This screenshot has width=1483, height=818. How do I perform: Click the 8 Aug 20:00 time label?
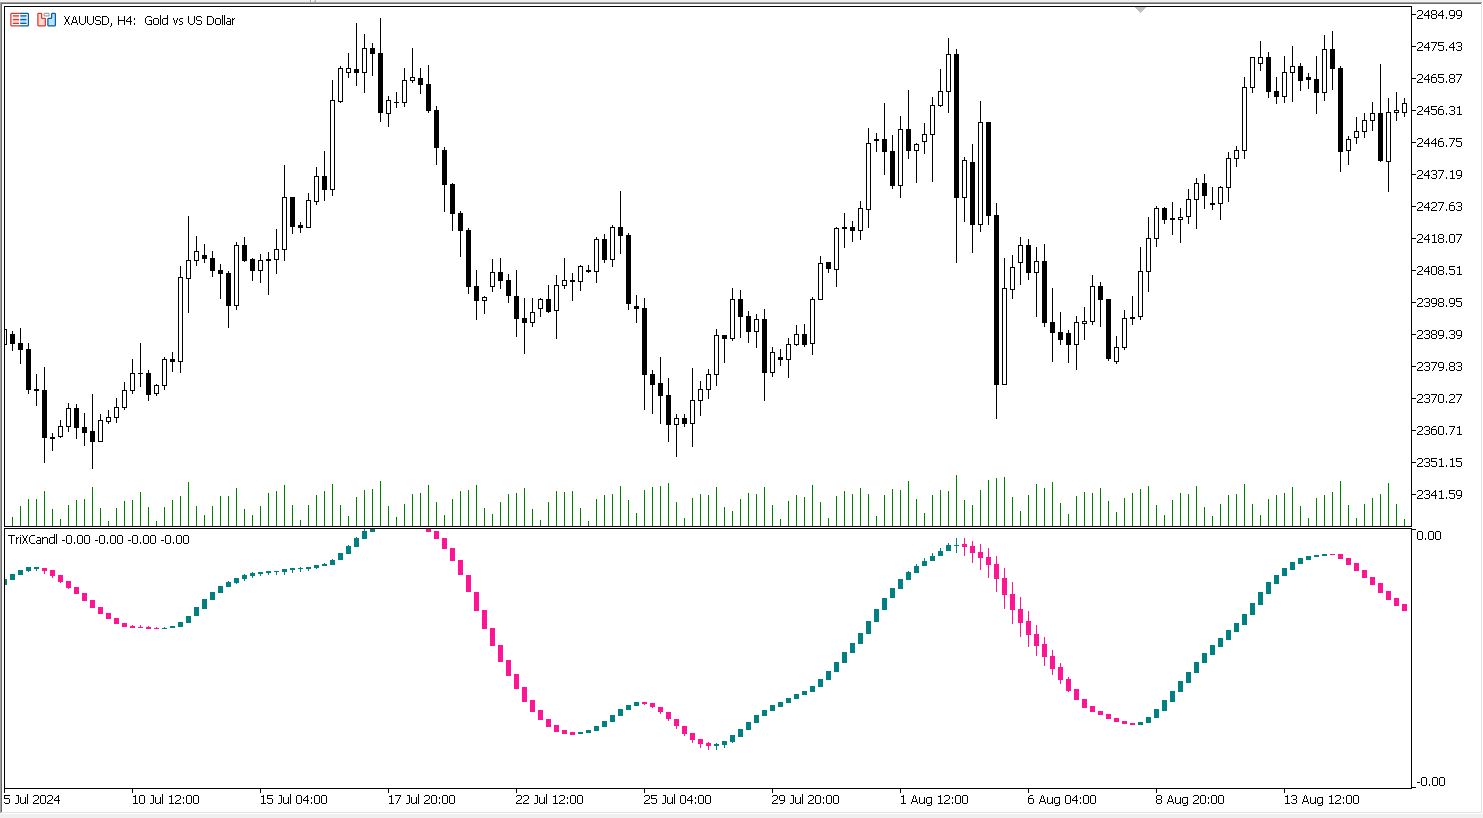1190,800
